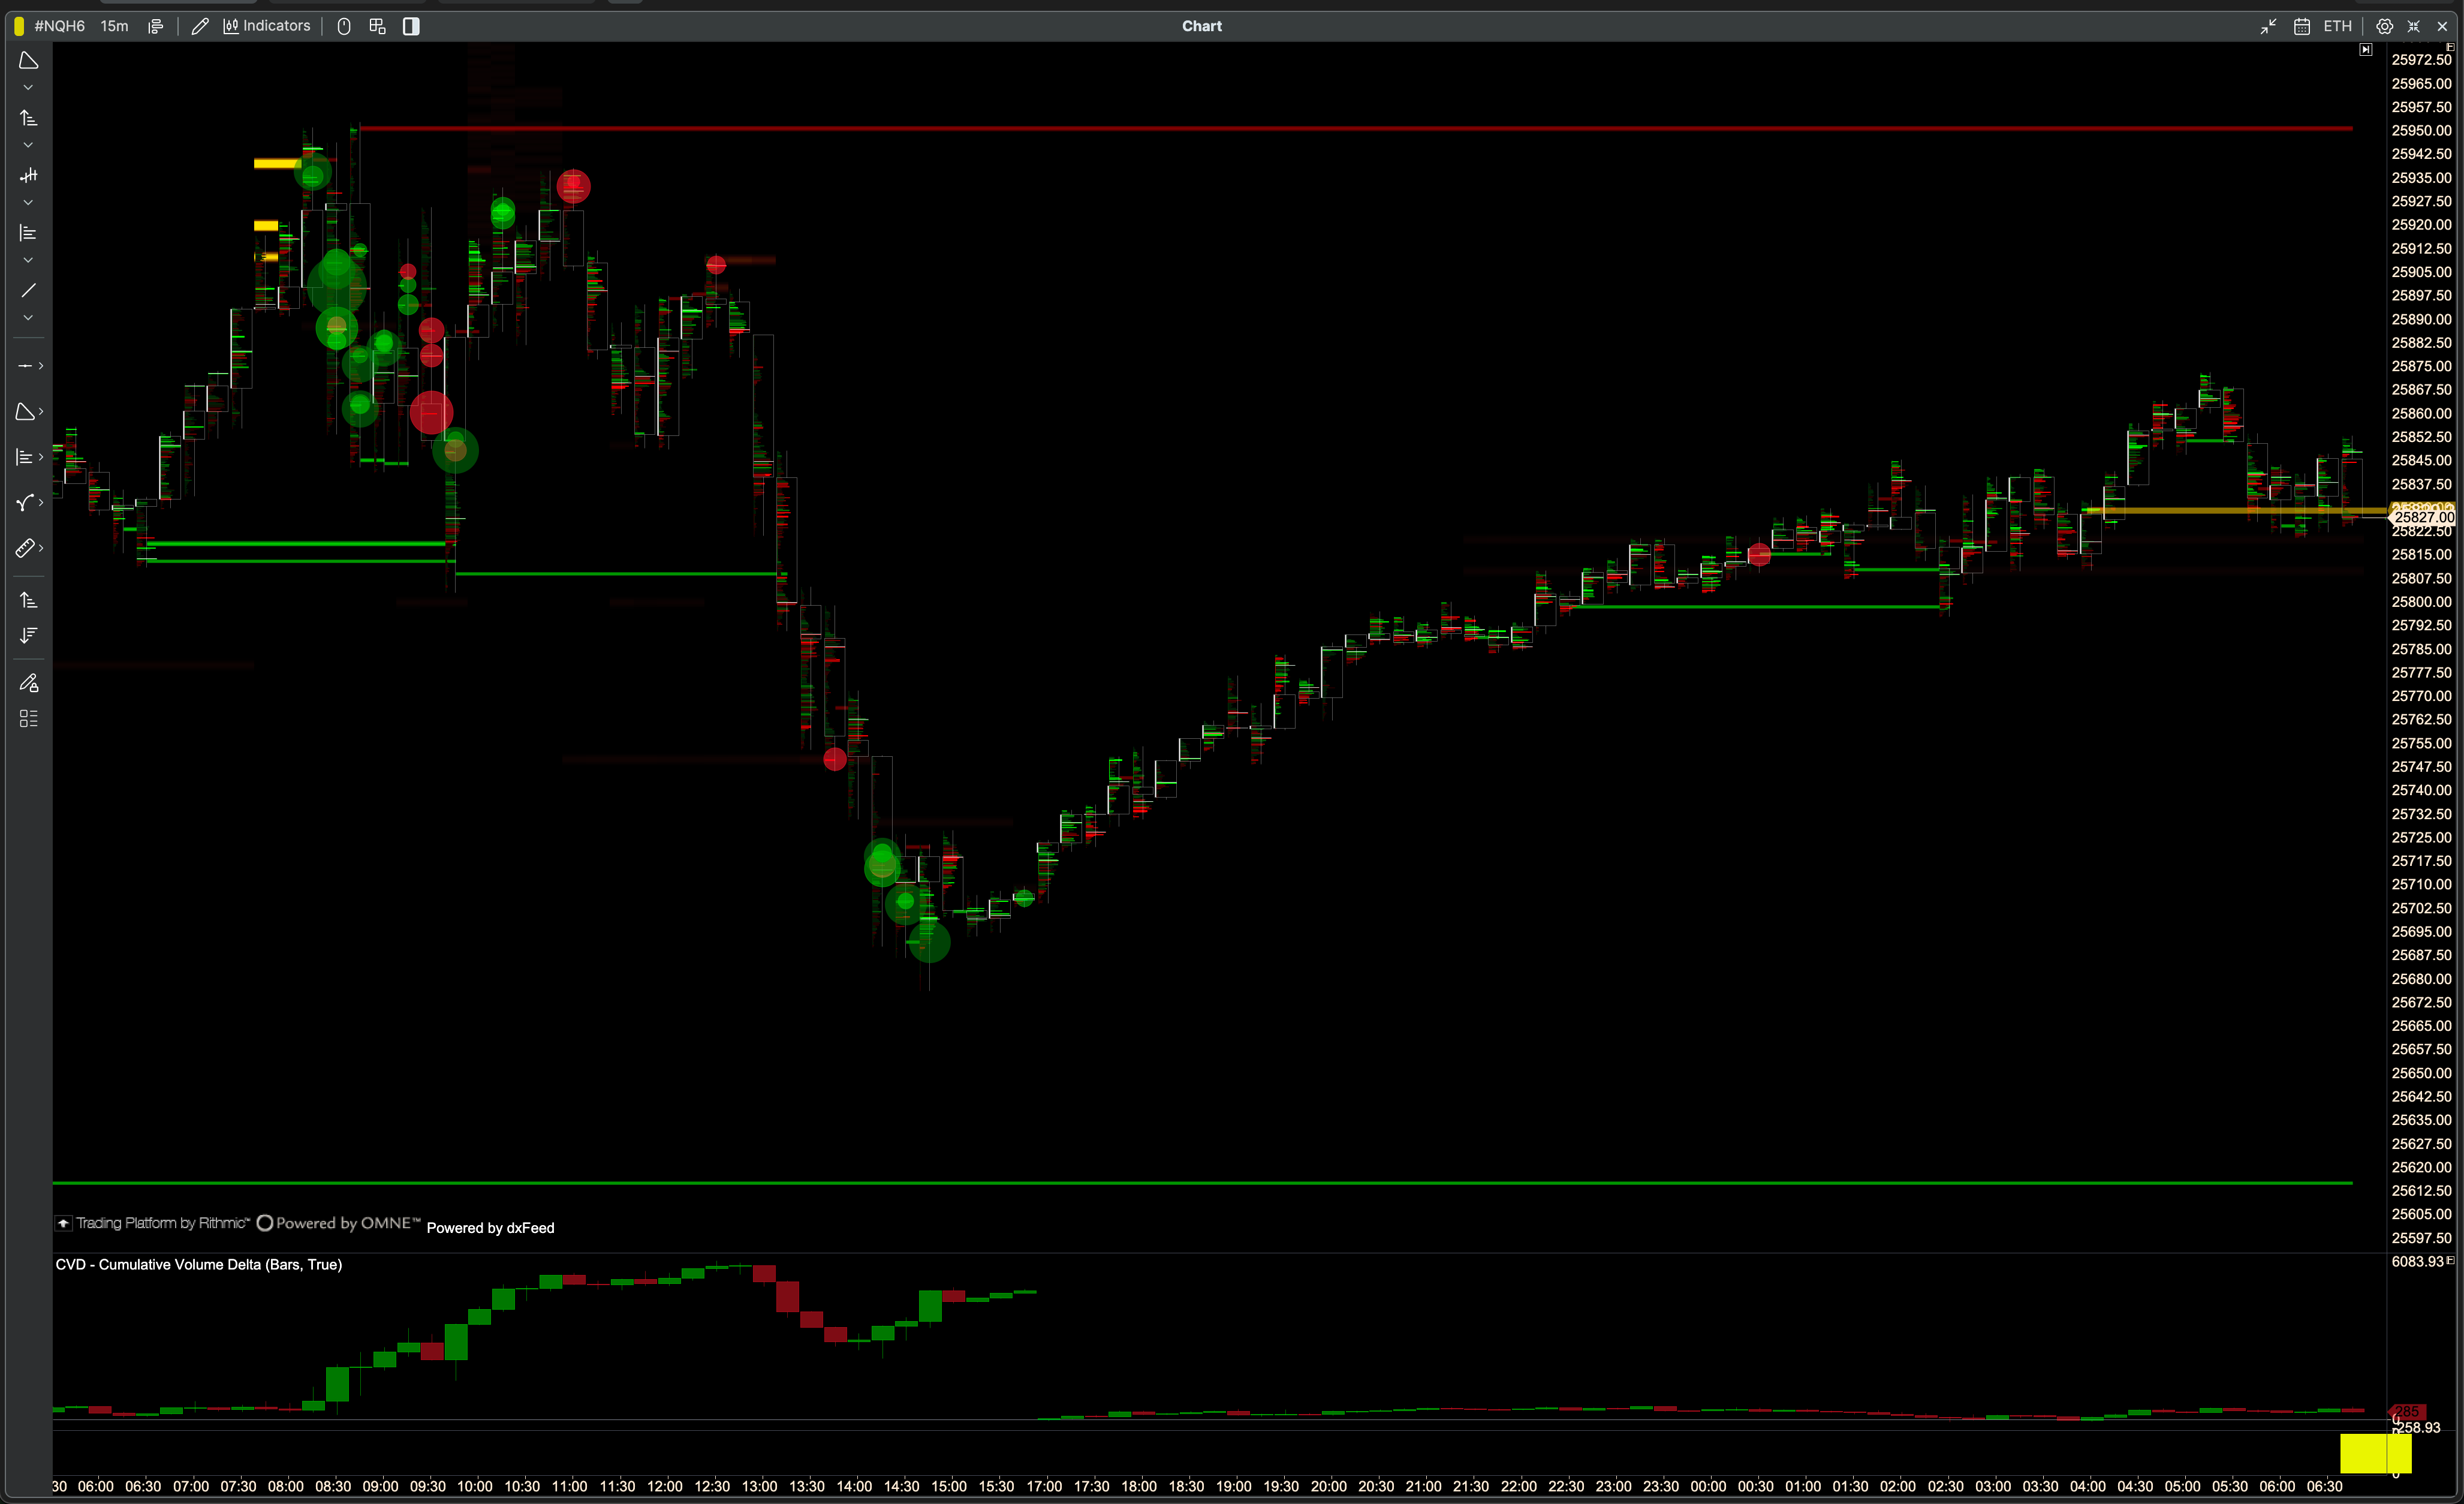
Task: Jump to latest bar arrow button
Action: [x=2365, y=50]
